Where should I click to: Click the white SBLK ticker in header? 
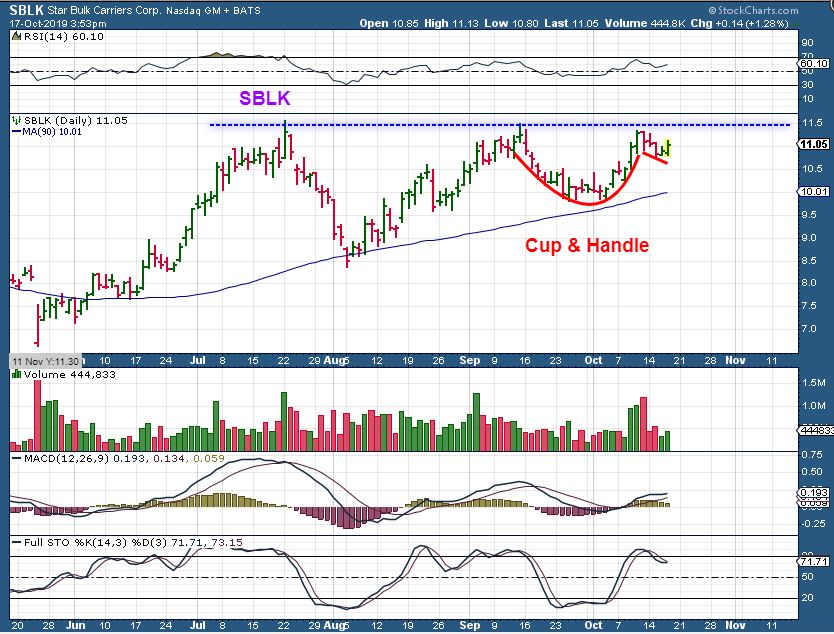tap(27, 10)
